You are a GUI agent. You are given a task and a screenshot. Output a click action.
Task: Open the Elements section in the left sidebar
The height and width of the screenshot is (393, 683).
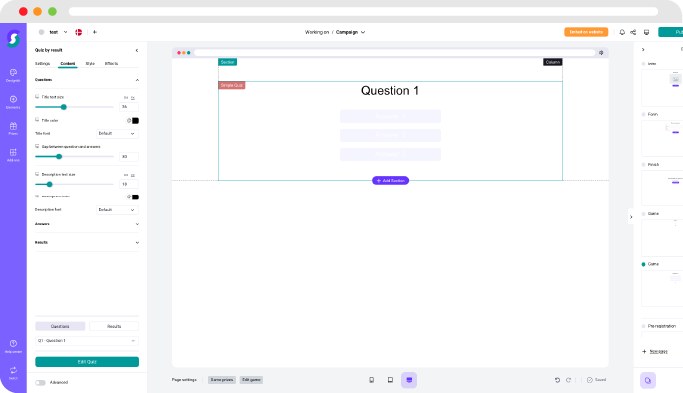pyautogui.click(x=13, y=102)
